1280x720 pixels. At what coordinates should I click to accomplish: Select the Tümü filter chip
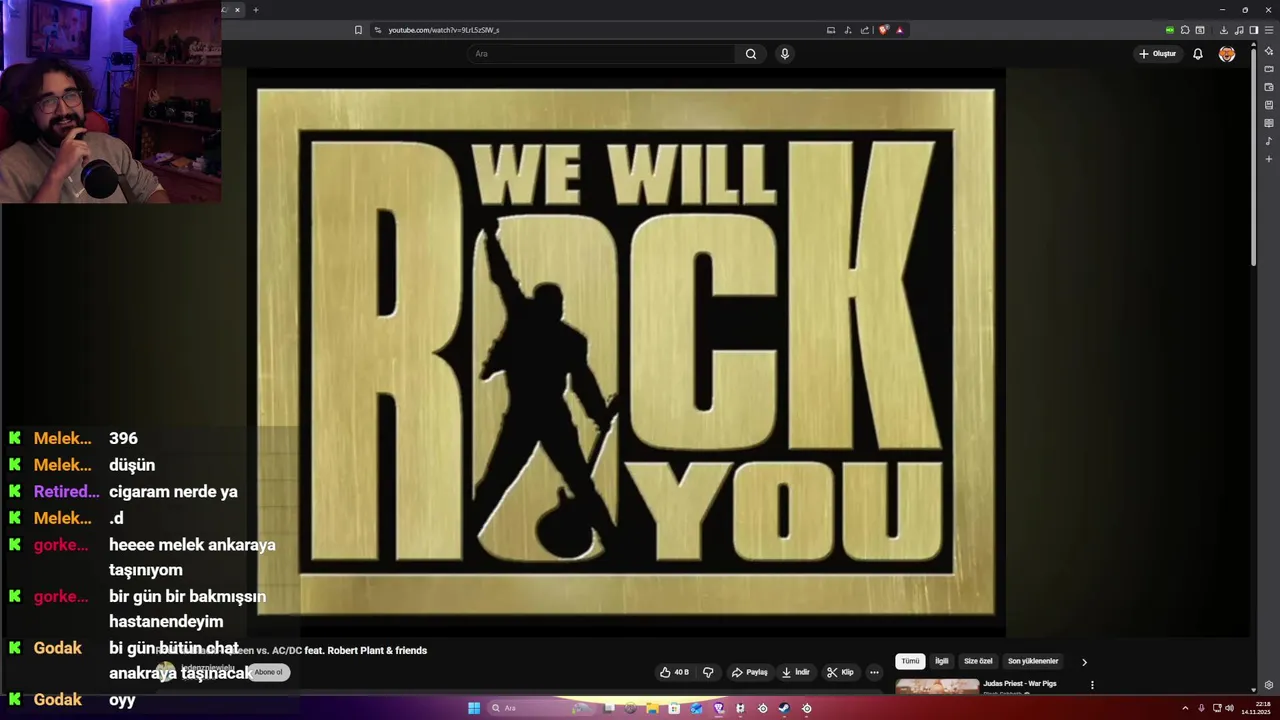click(910, 661)
